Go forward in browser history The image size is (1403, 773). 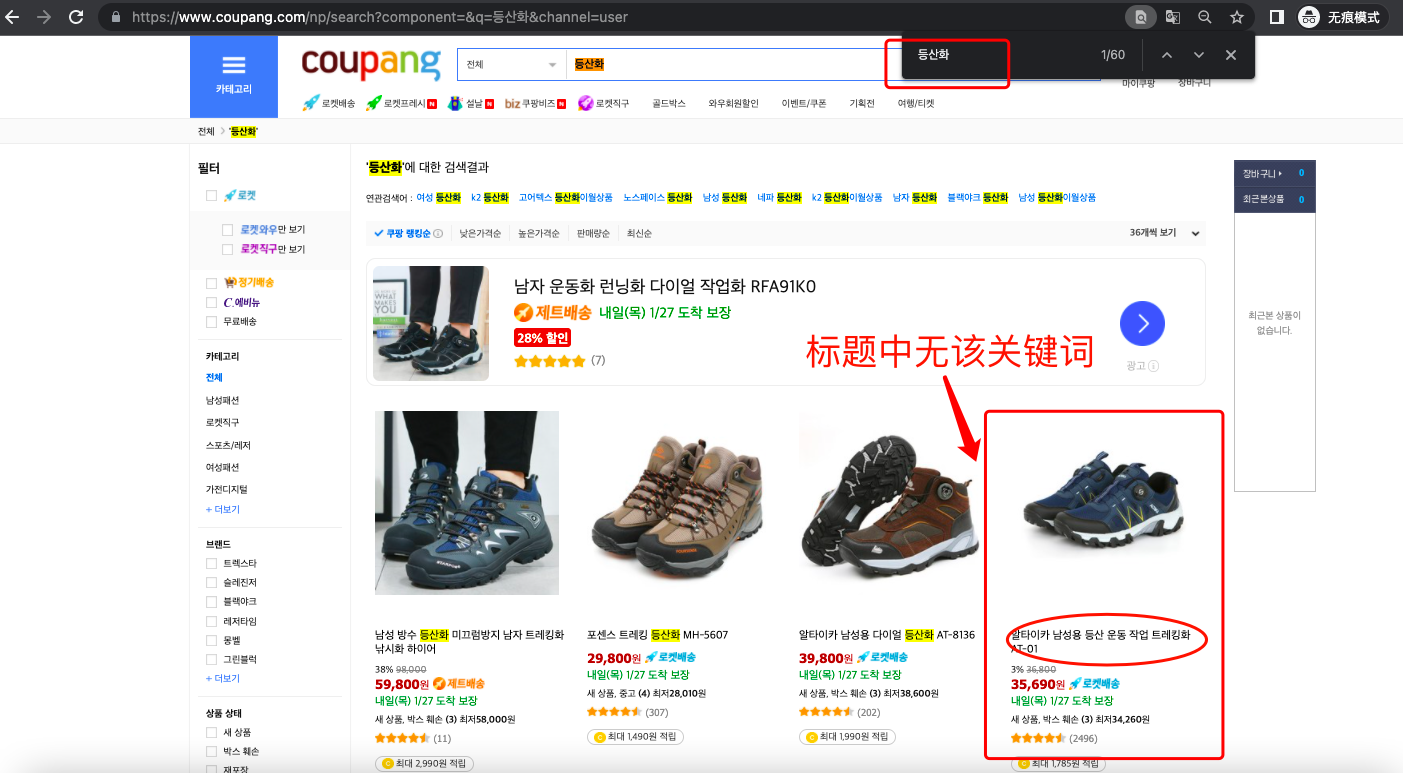click(43, 17)
